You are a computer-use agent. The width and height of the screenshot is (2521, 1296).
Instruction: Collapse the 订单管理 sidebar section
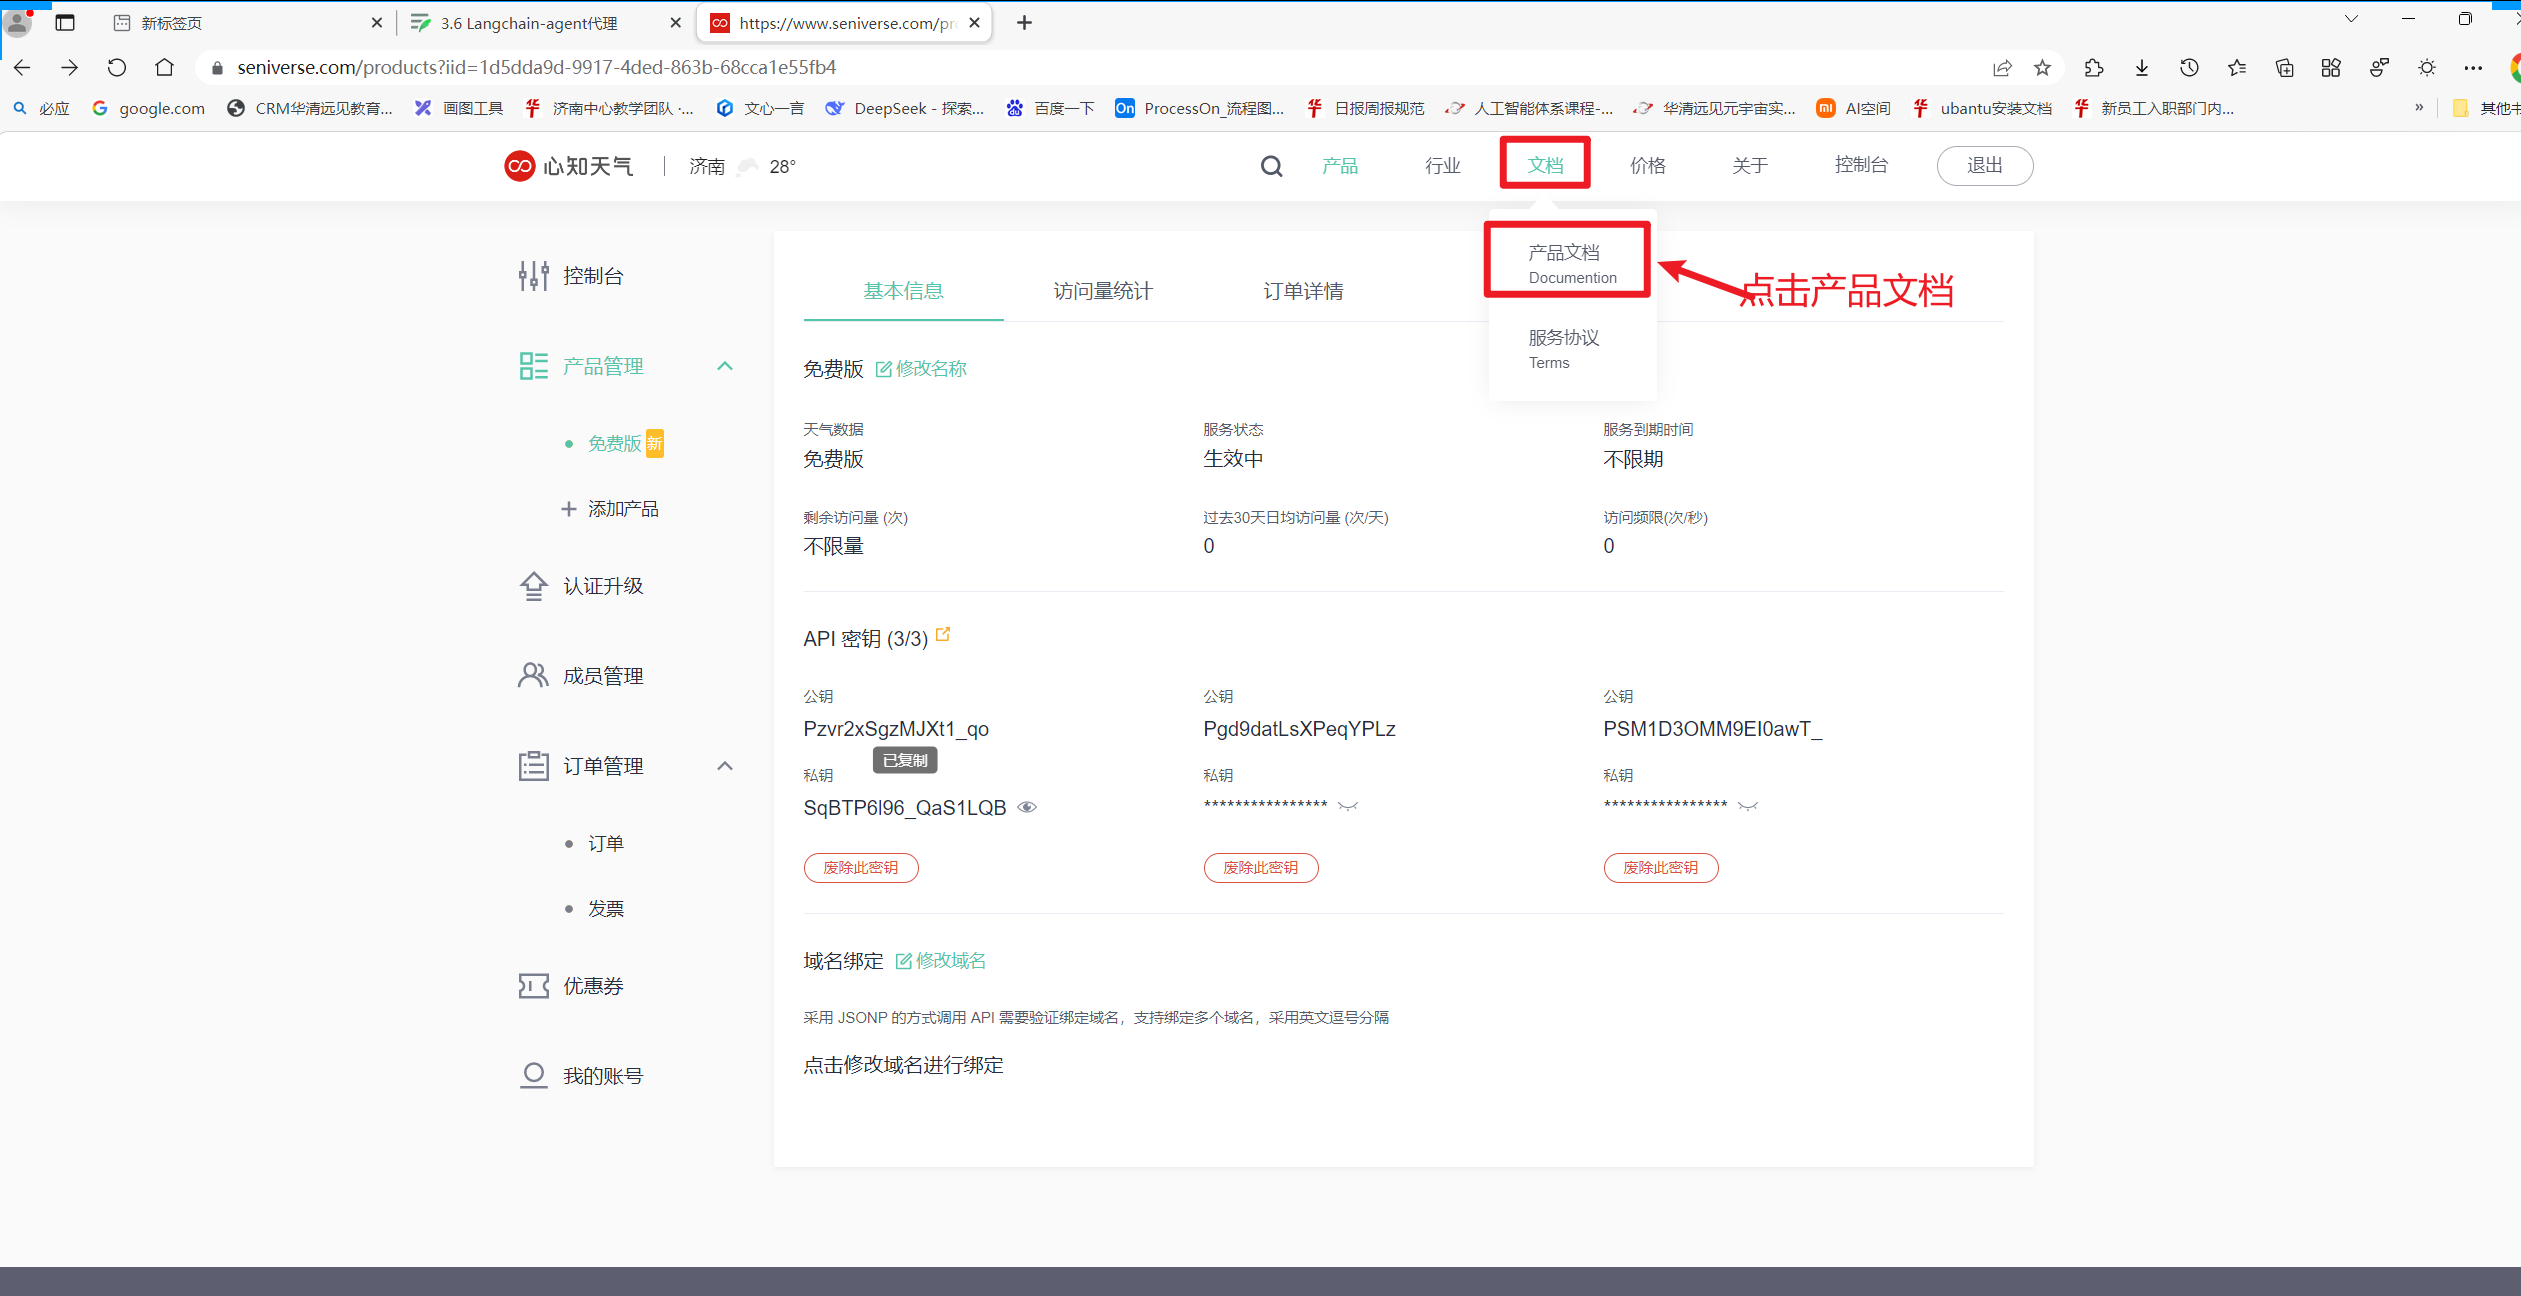point(725,766)
